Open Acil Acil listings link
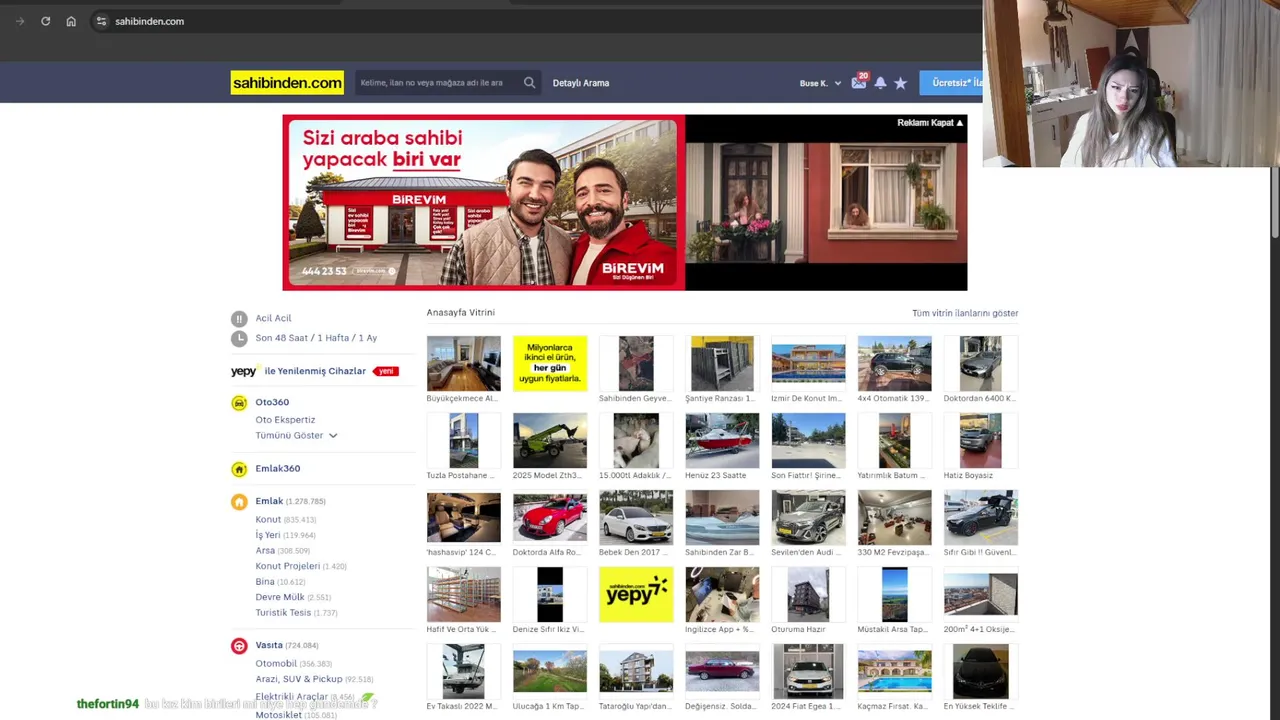Image resolution: width=1280 pixels, height=720 pixels. (273, 318)
